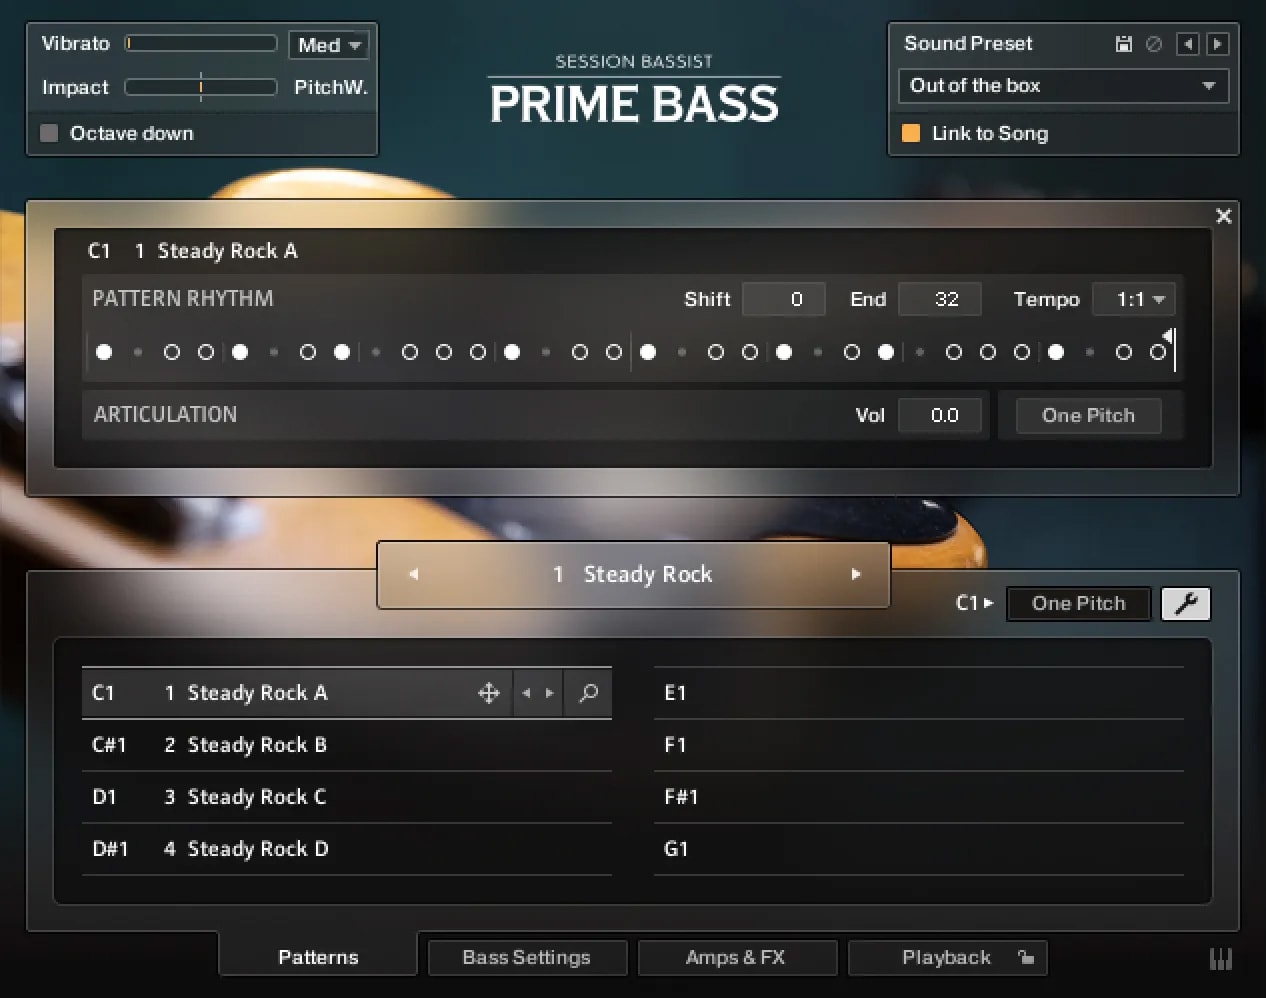Click the save Sound Preset disk icon
This screenshot has height=998, width=1266.
(1124, 44)
